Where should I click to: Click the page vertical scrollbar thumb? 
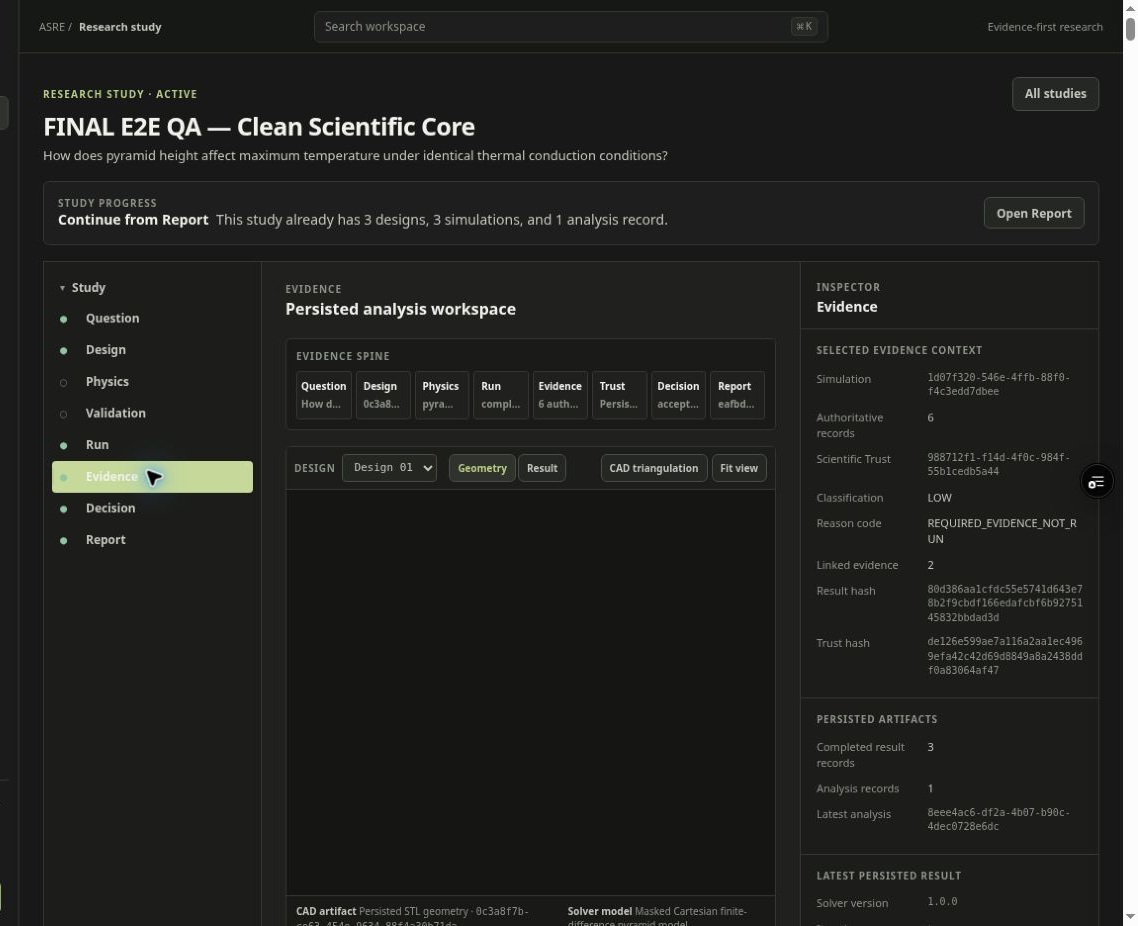pos(1130,29)
